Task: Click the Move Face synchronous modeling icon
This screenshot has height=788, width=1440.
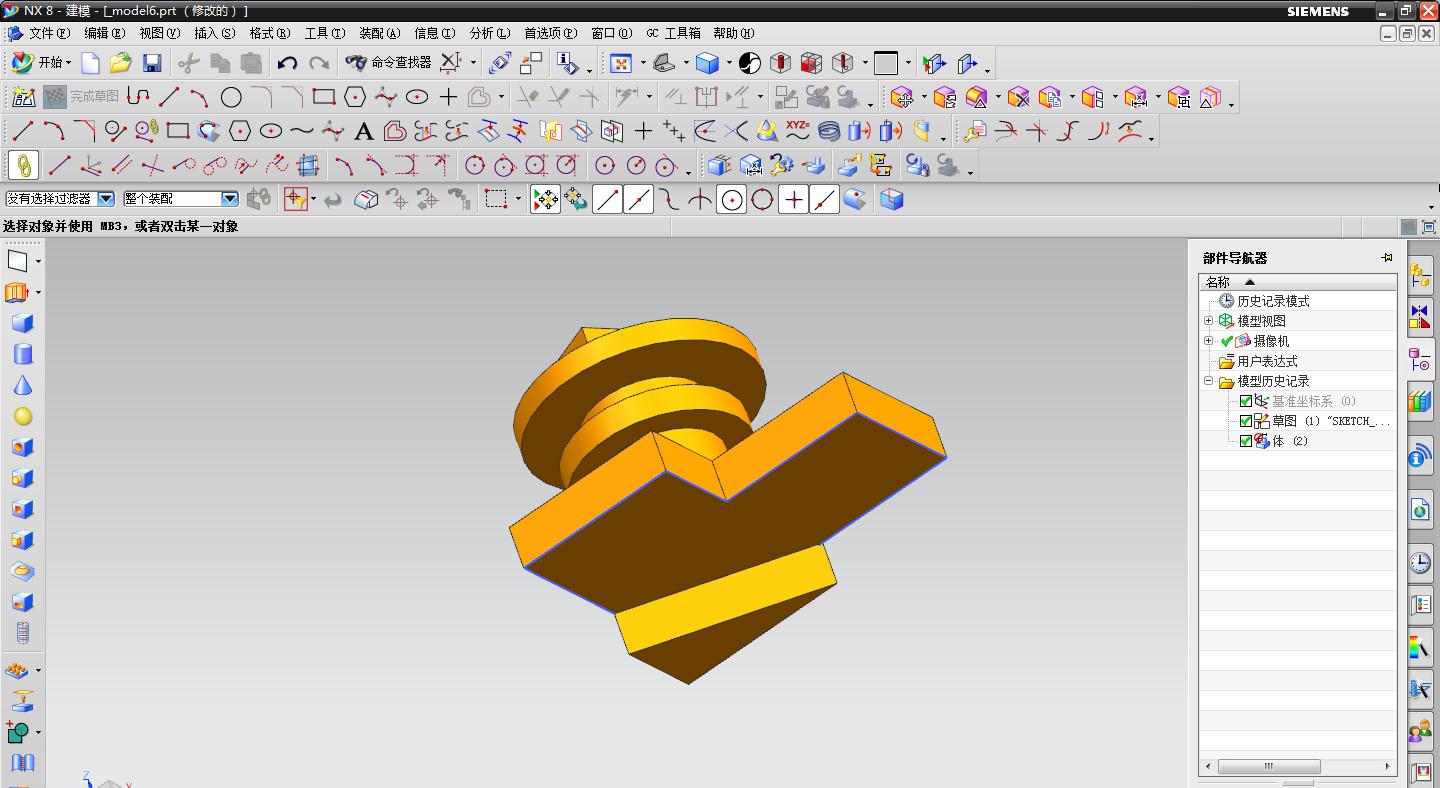Action: [x=902, y=97]
